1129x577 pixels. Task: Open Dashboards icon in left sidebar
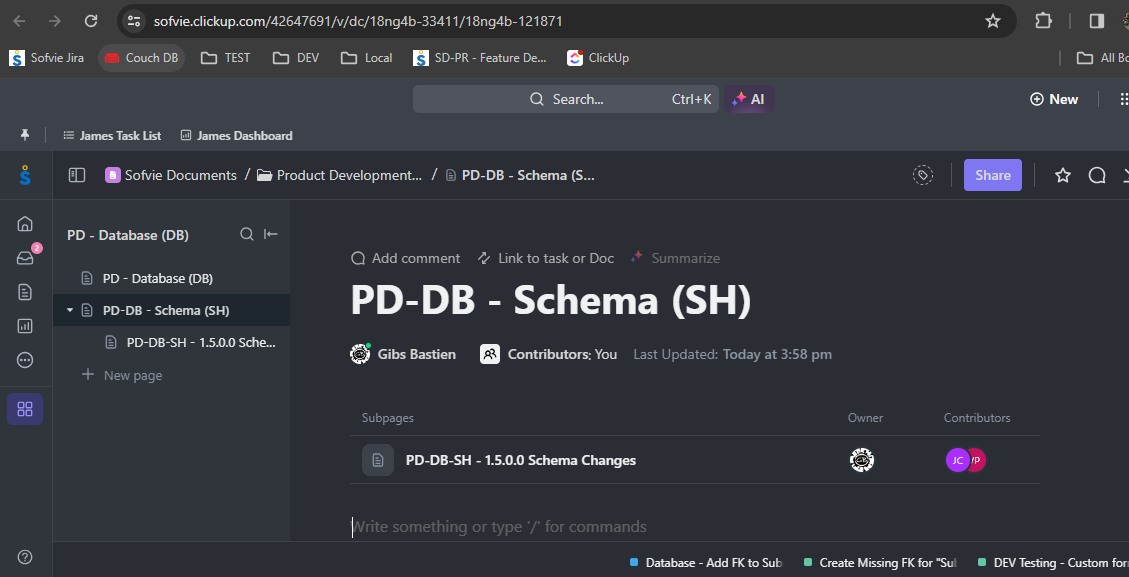[25, 326]
